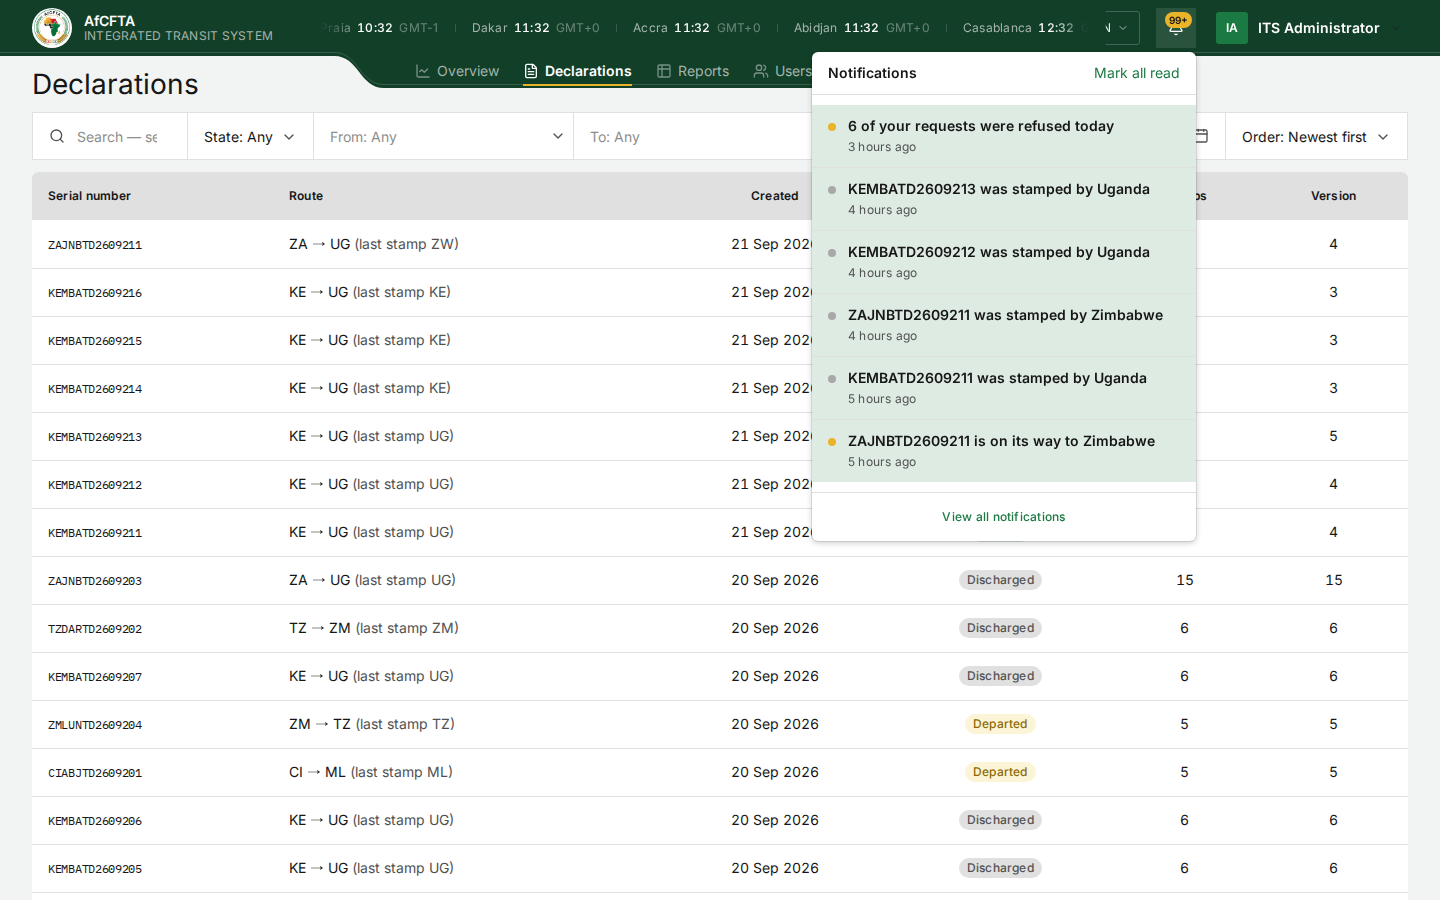Click route CI → ML (last stamp ML)
Screen dimensions: 1440x900
tap(371, 772)
